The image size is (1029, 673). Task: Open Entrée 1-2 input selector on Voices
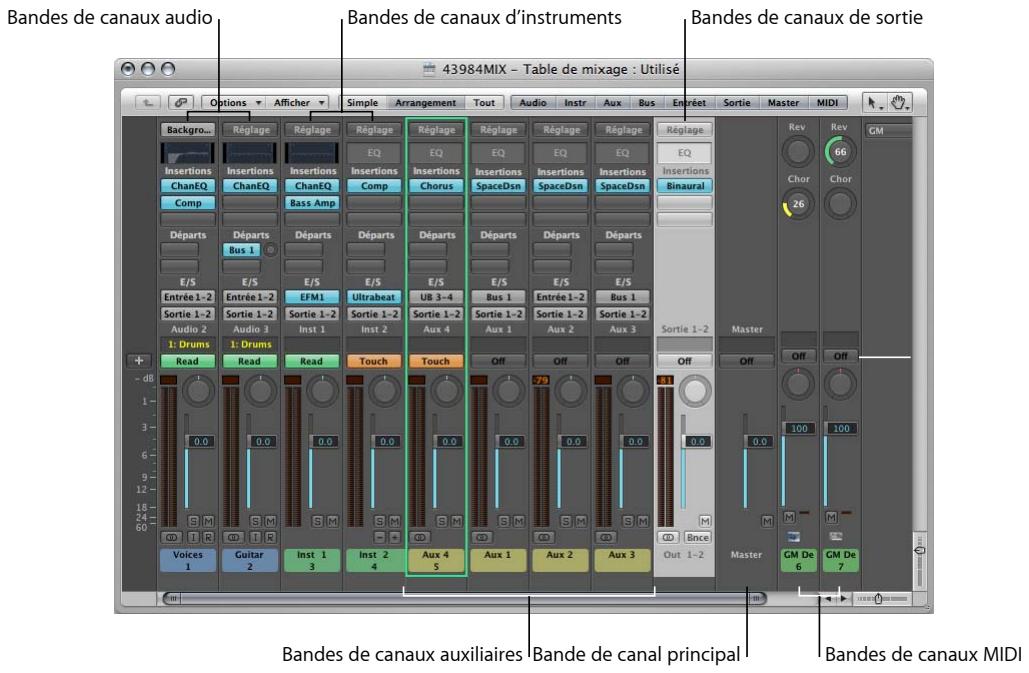pyautogui.click(x=188, y=297)
